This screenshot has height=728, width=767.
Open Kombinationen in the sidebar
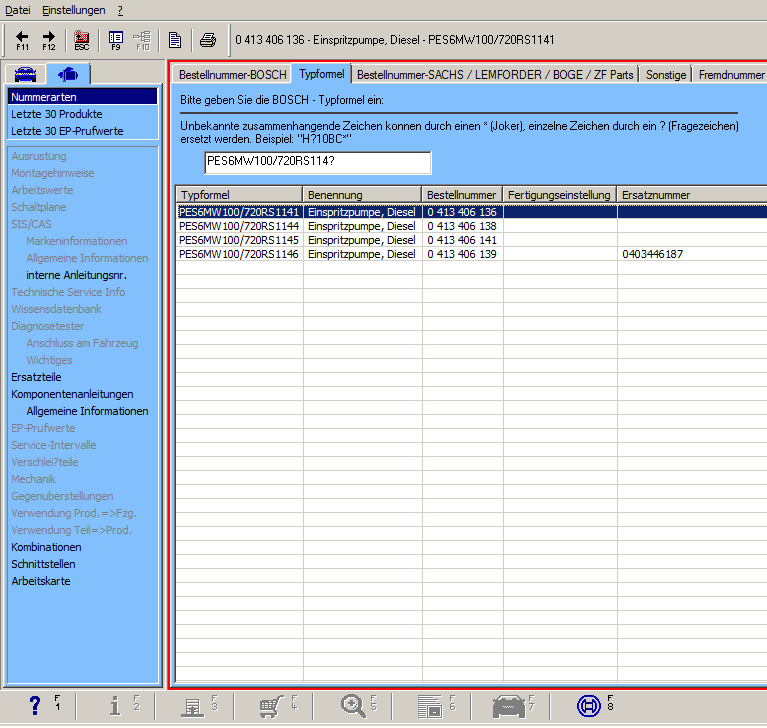46,547
